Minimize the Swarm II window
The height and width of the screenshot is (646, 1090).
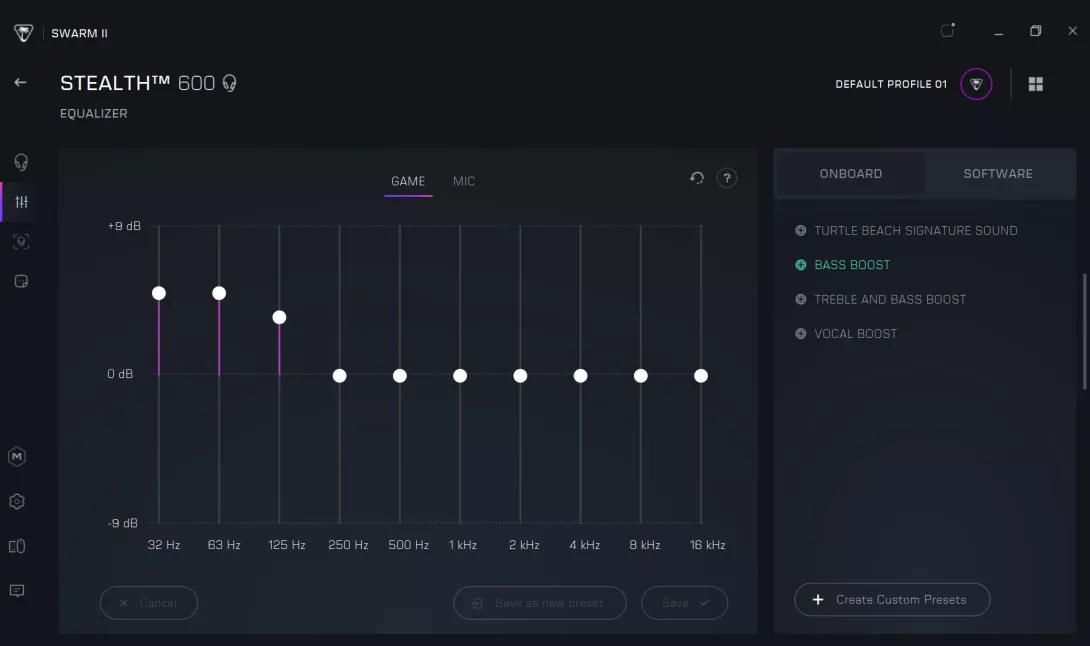pyautogui.click(x=998, y=32)
